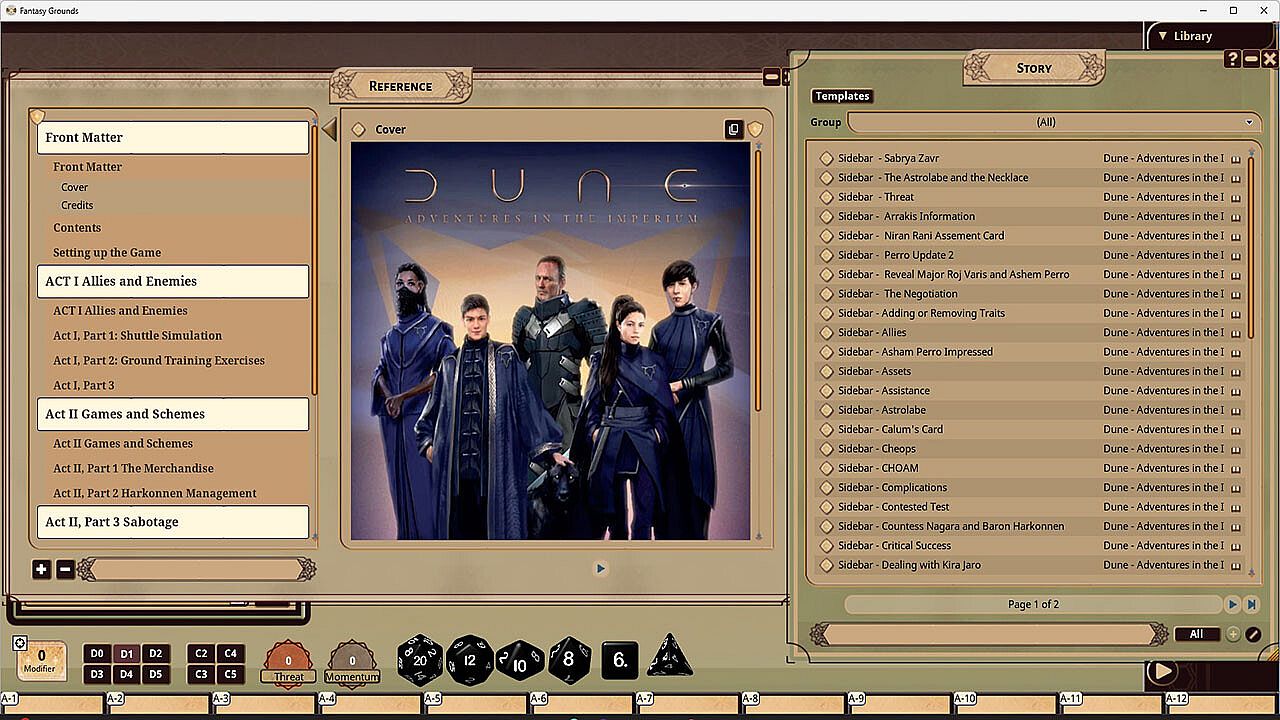Image resolution: width=1280 pixels, height=720 pixels.
Task: Click the Story search filter field
Action: tap(989, 634)
